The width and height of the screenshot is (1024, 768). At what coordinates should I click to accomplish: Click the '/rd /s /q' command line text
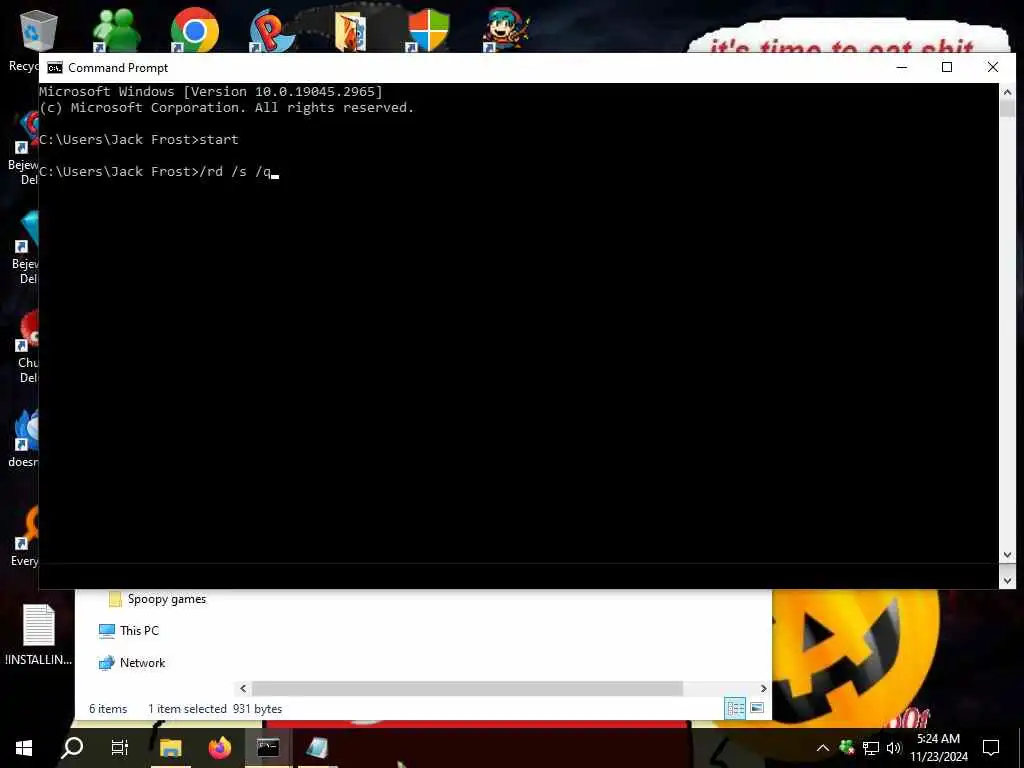click(x=236, y=171)
